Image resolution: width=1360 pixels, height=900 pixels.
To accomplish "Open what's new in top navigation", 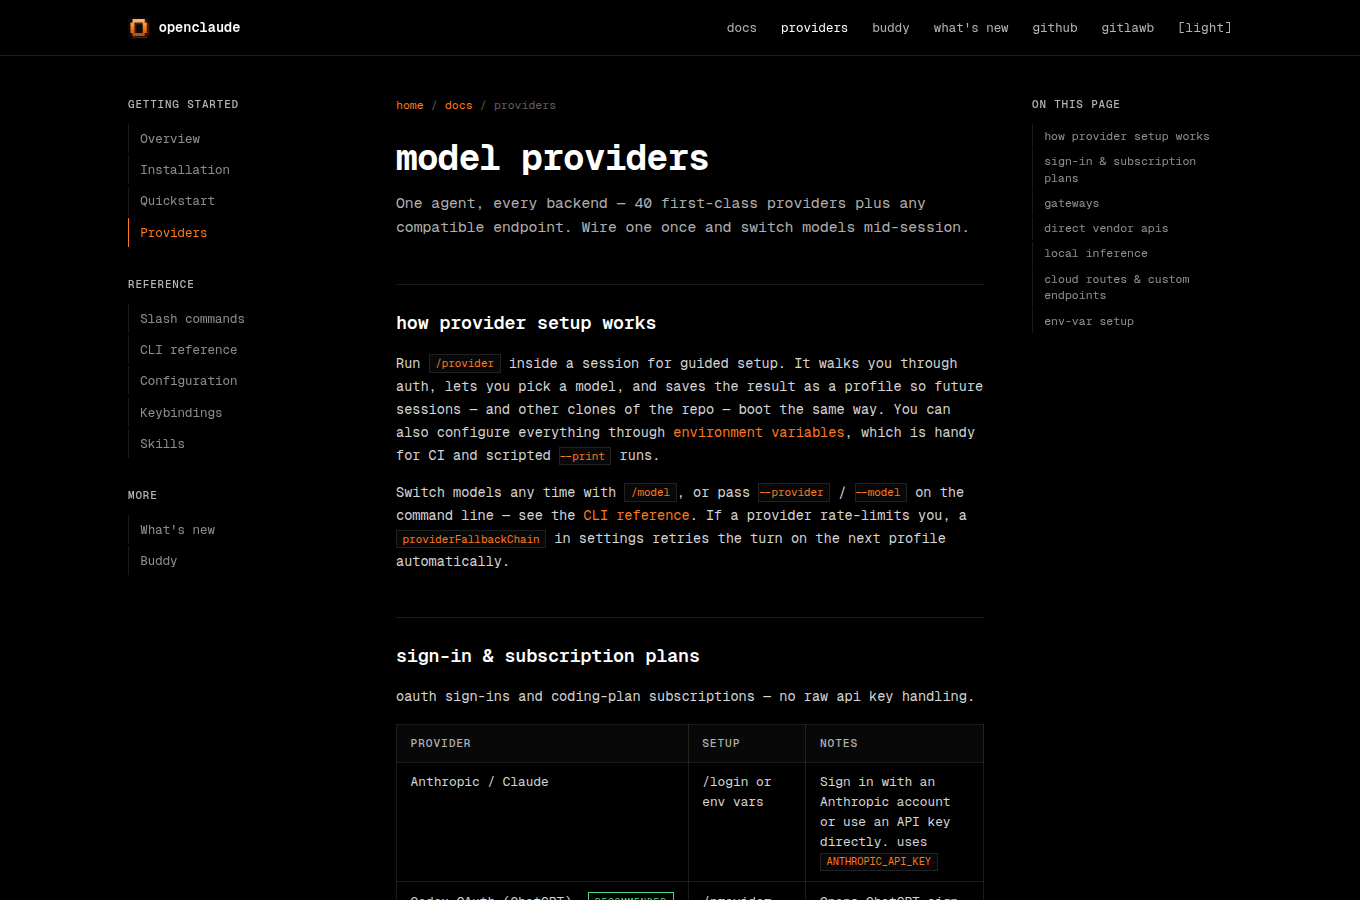I will (x=971, y=28).
